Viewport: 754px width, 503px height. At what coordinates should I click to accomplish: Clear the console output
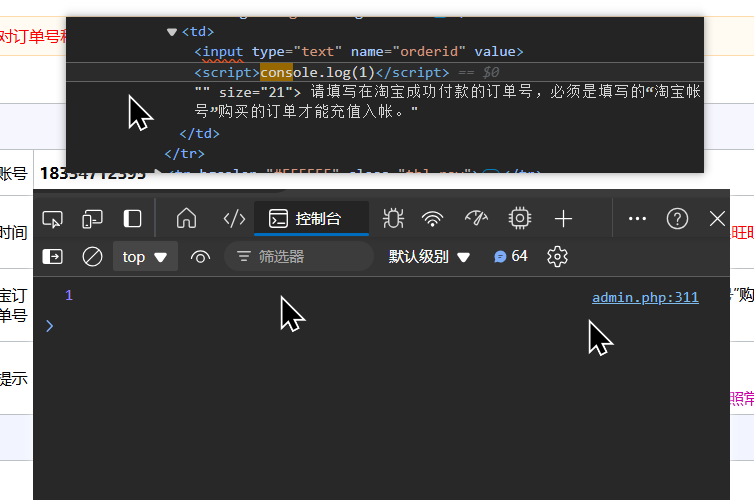pyautogui.click(x=92, y=256)
